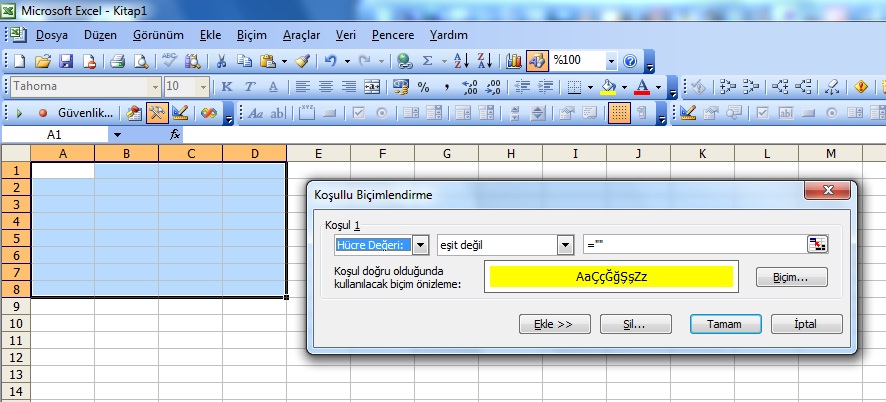Toggle the highlighted dotted grid button
Screen dimensions: 886x402
[x=619, y=113]
